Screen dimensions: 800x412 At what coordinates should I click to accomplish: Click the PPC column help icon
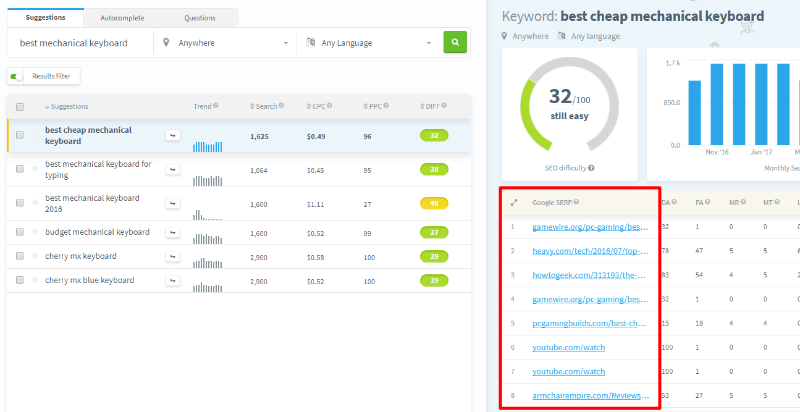[x=386, y=106]
